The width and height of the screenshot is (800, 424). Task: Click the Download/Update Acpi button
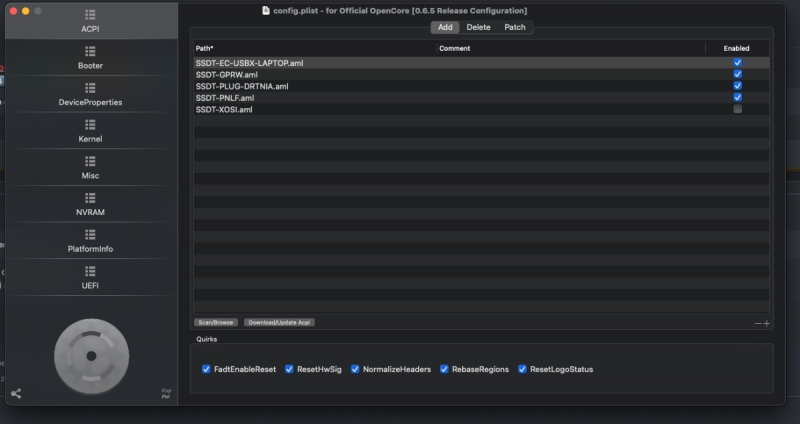click(x=279, y=322)
